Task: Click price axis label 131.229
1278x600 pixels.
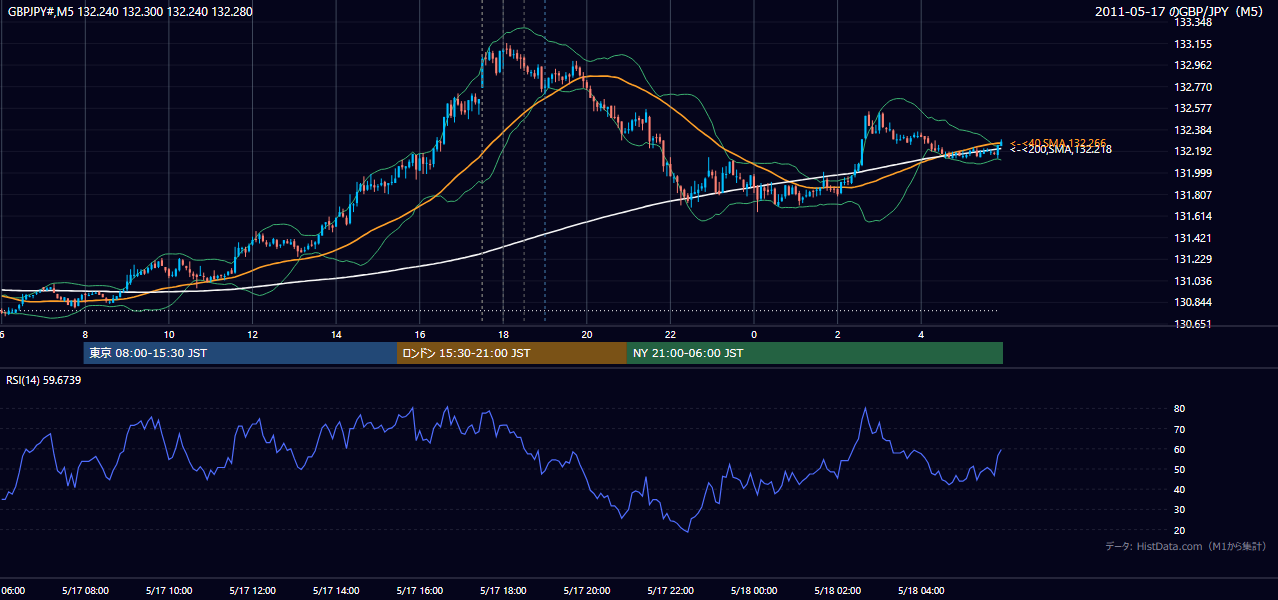Action: click(x=1193, y=260)
